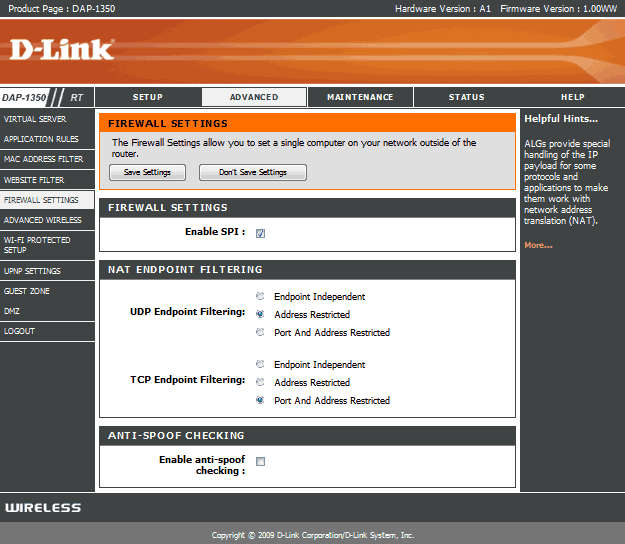The image size is (625, 544).
Task: Open the Setup tab
Action: (148, 97)
